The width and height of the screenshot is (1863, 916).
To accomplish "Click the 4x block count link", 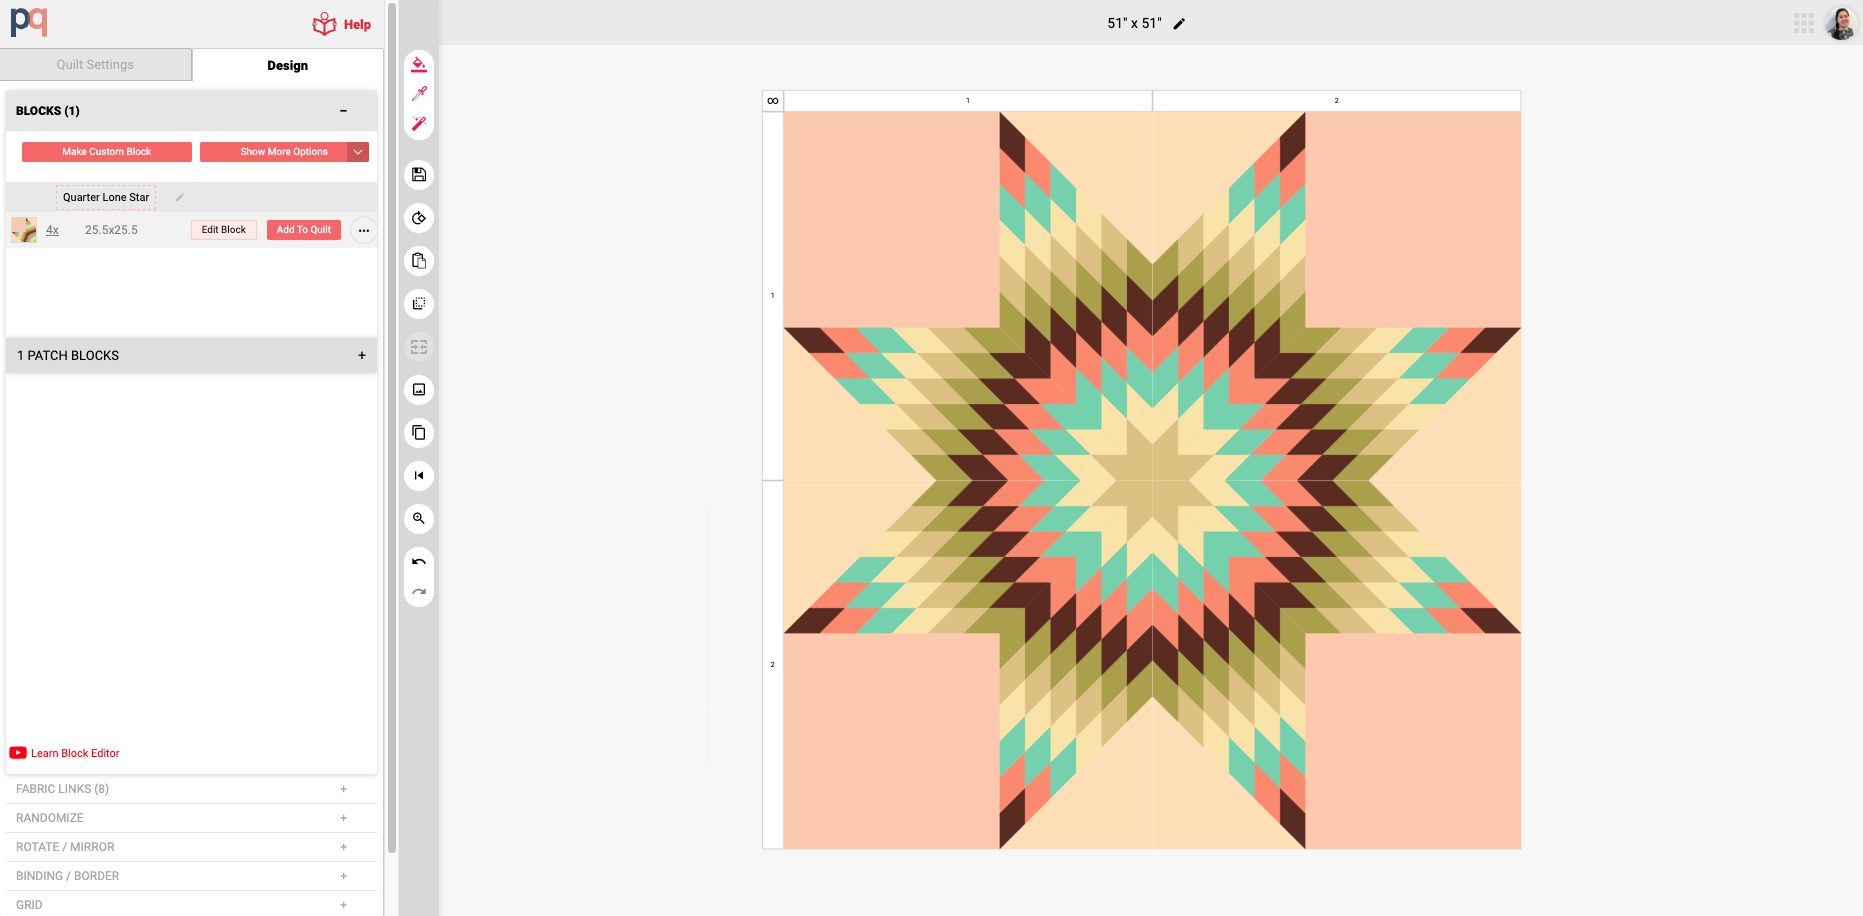I will coord(52,230).
